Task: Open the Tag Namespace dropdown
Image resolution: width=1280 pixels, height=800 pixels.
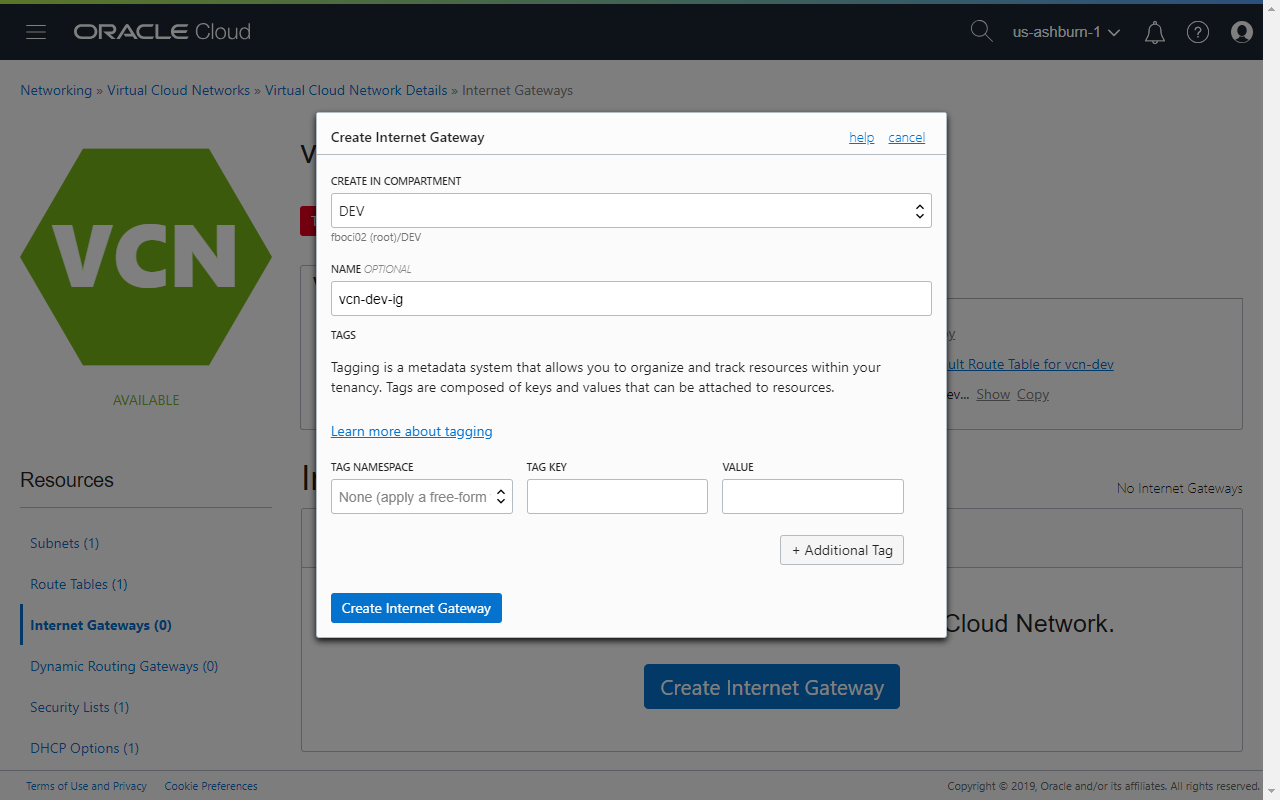Action: [421, 496]
